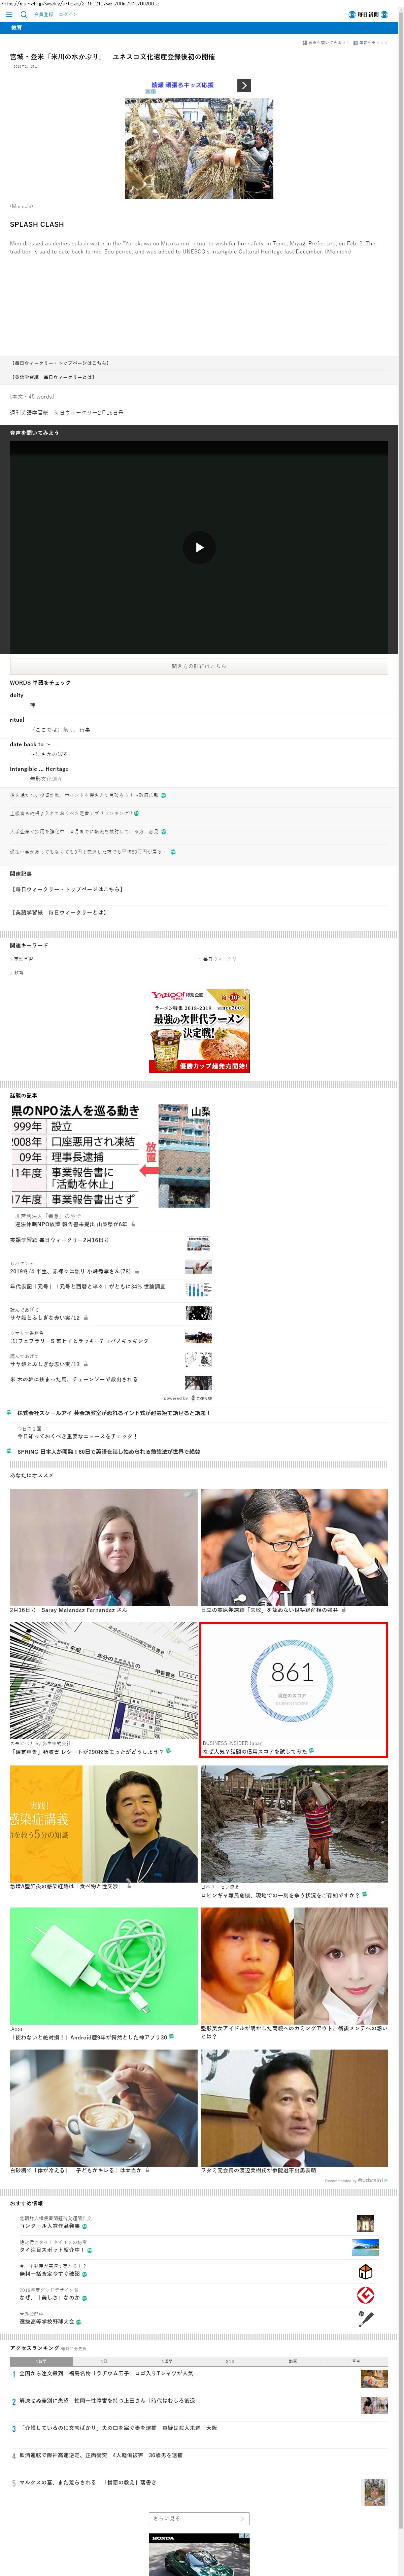The height and width of the screenshot is (2576, 404).
Task: Select the 1週間 ranking tab
Action: click(x=167, y=2361)
